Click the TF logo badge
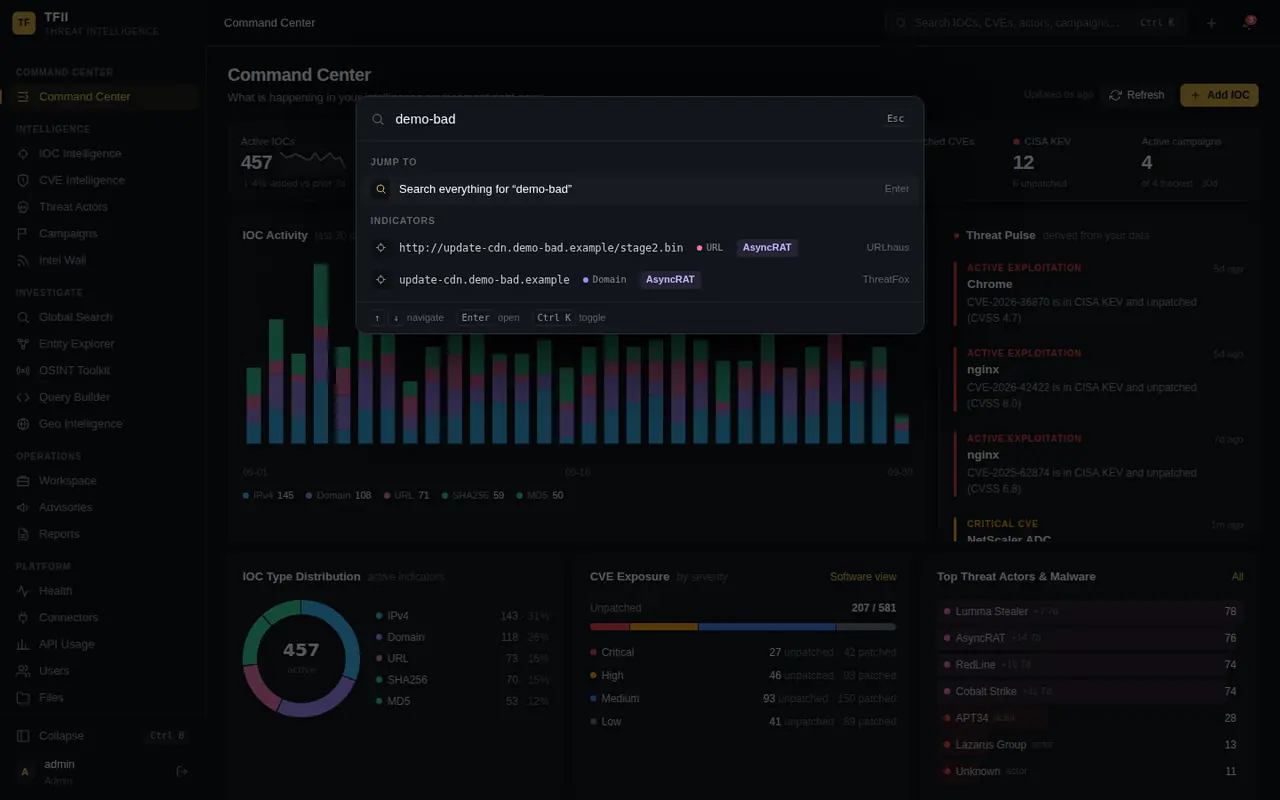 (x=23, y=23)
